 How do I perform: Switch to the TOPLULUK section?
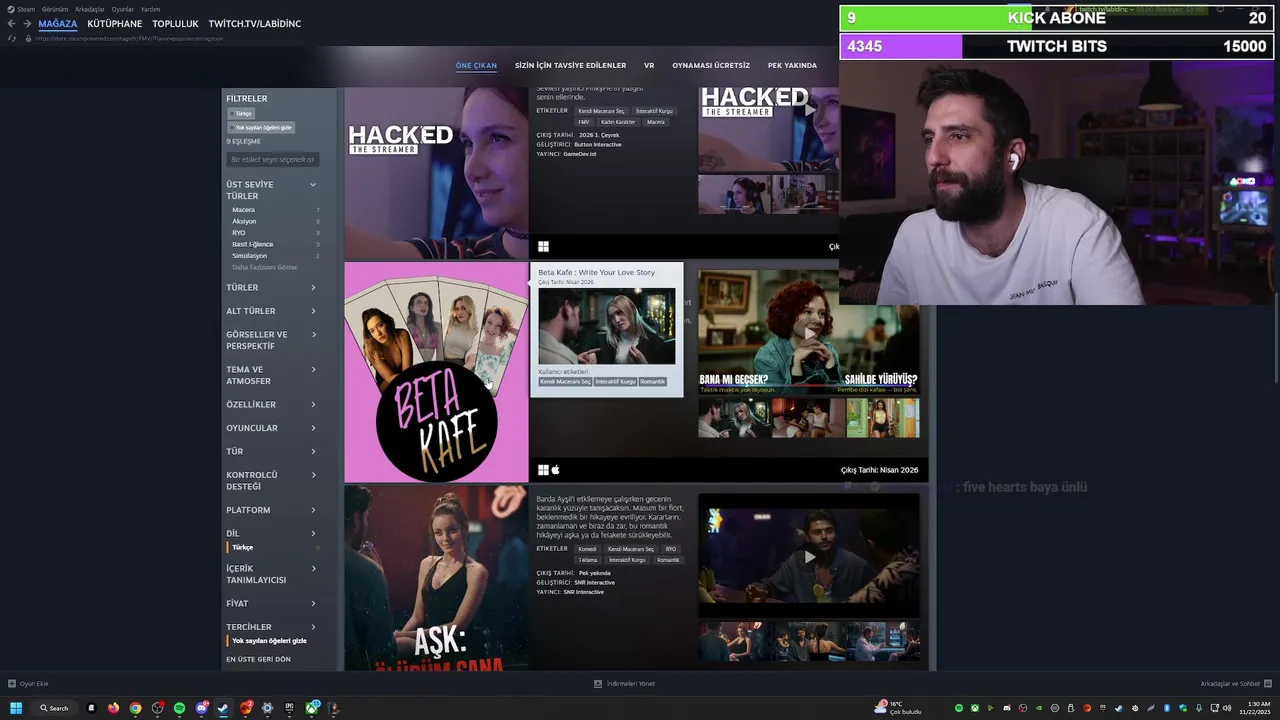[x=175, y=23]
